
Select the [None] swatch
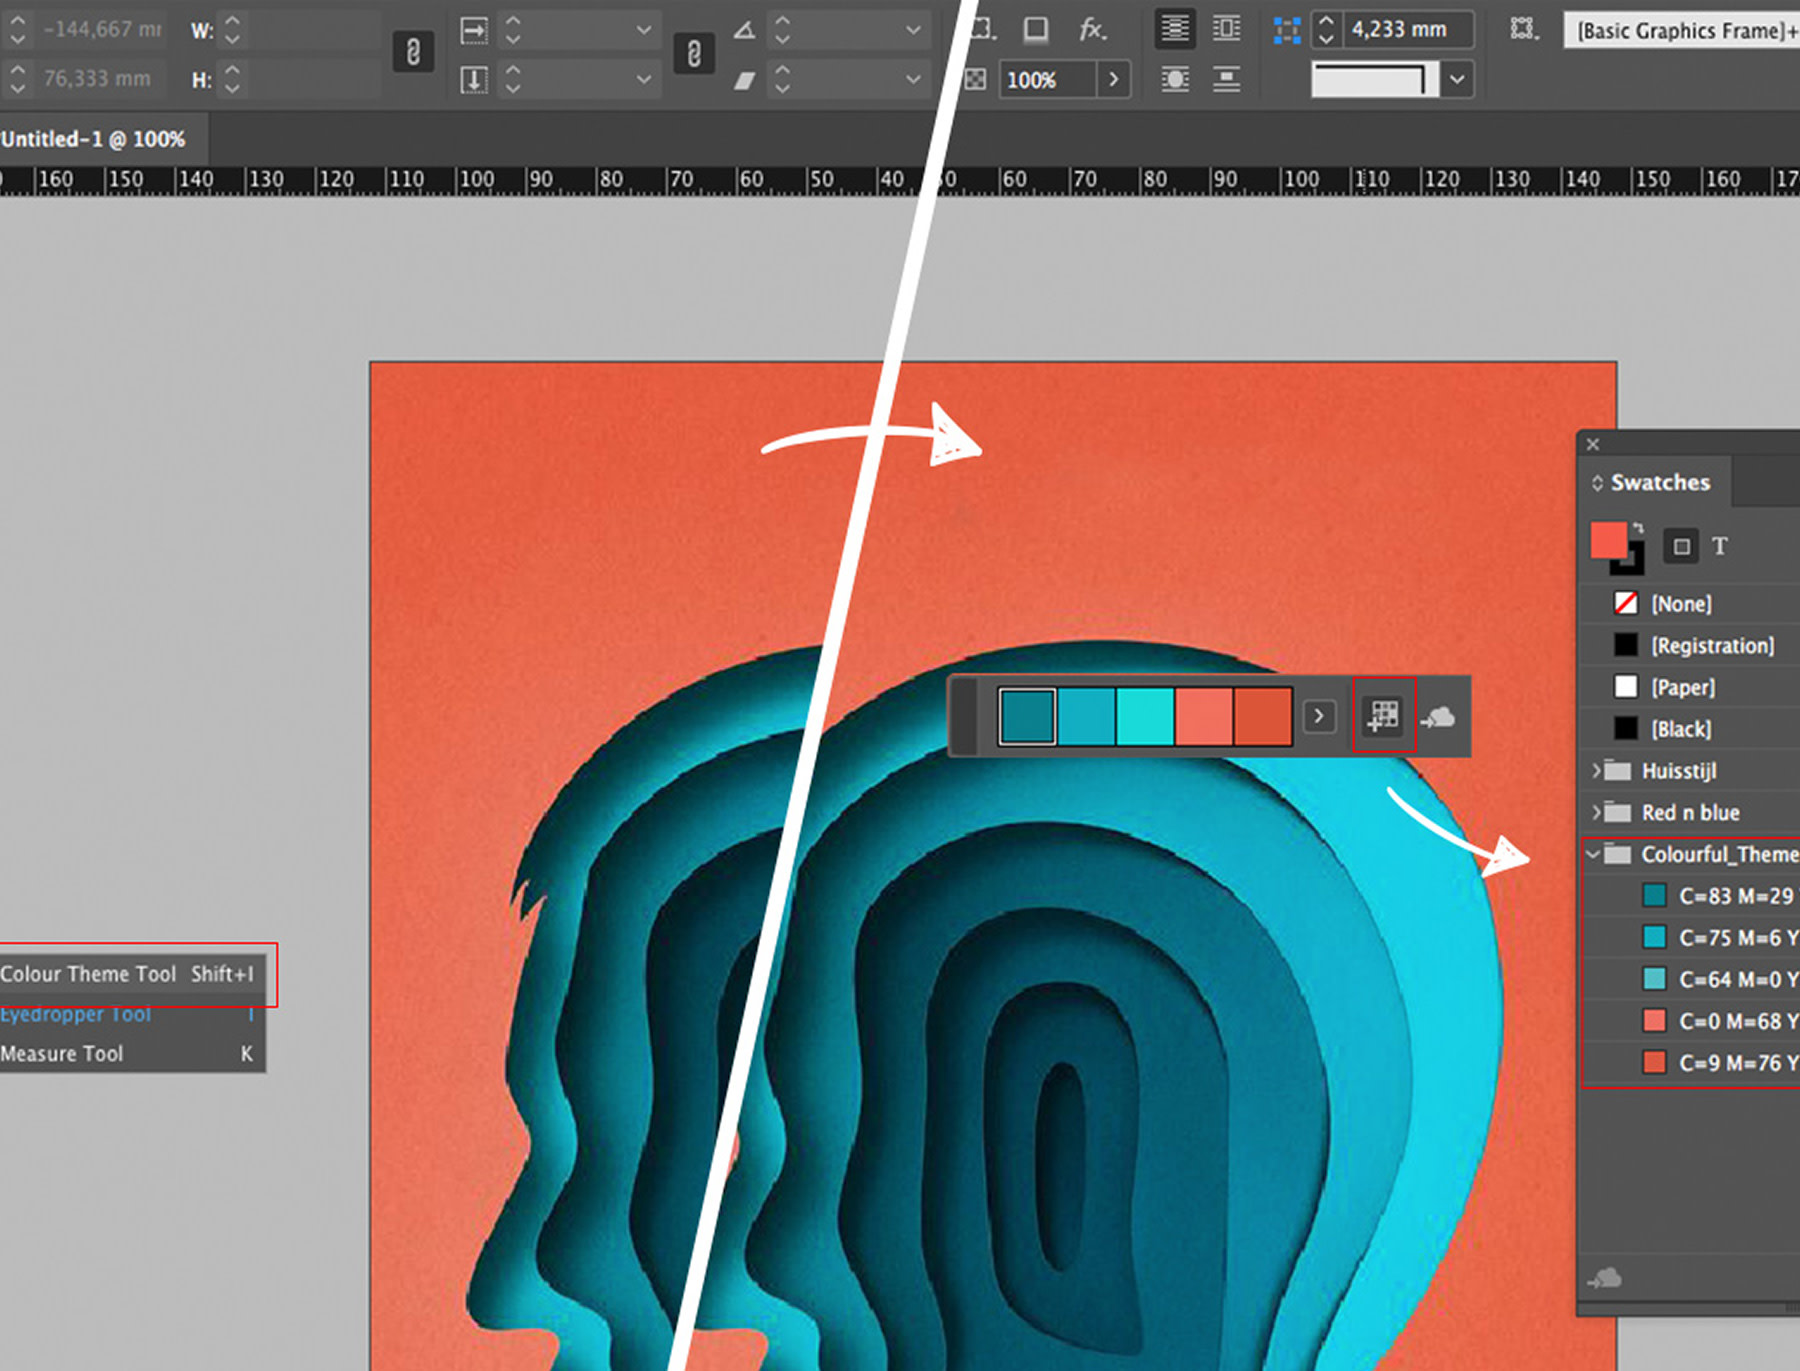(1690, 603)
